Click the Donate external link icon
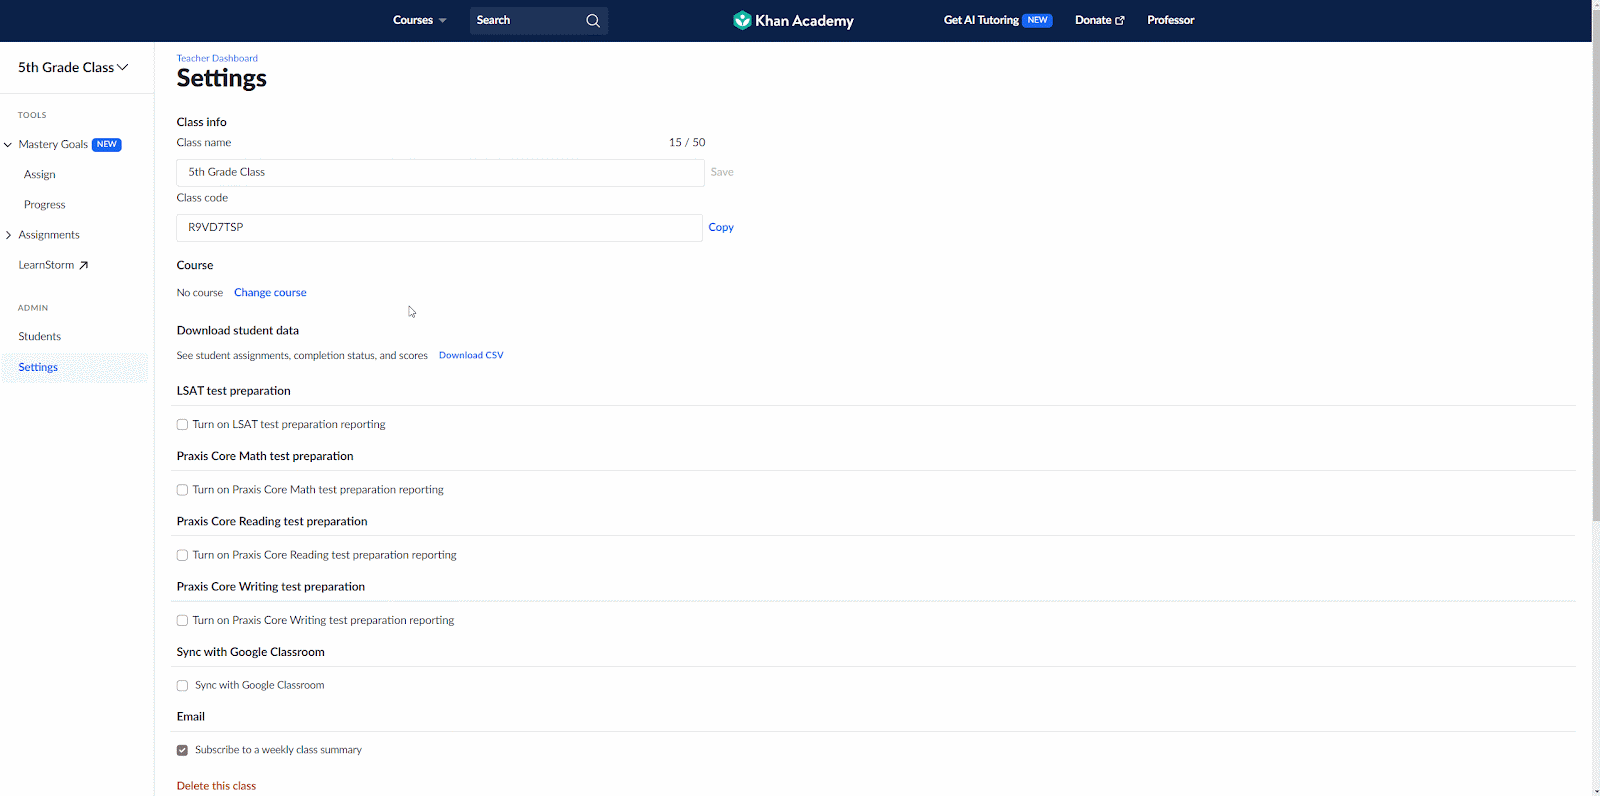Image resolution: width=1600 pixels, height=796 pixels. pyautogui.click(x=1120, y=21)
